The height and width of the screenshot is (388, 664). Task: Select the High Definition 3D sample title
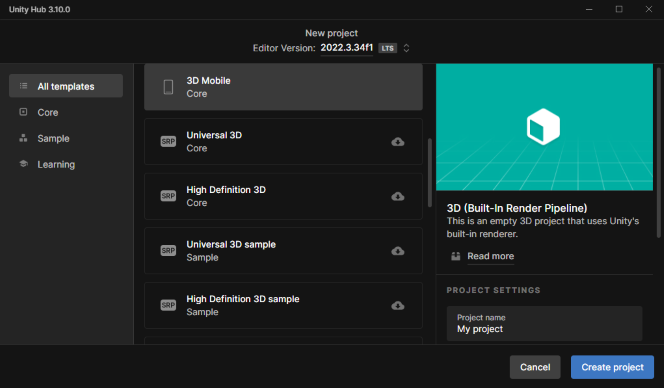tap(243, 299)
